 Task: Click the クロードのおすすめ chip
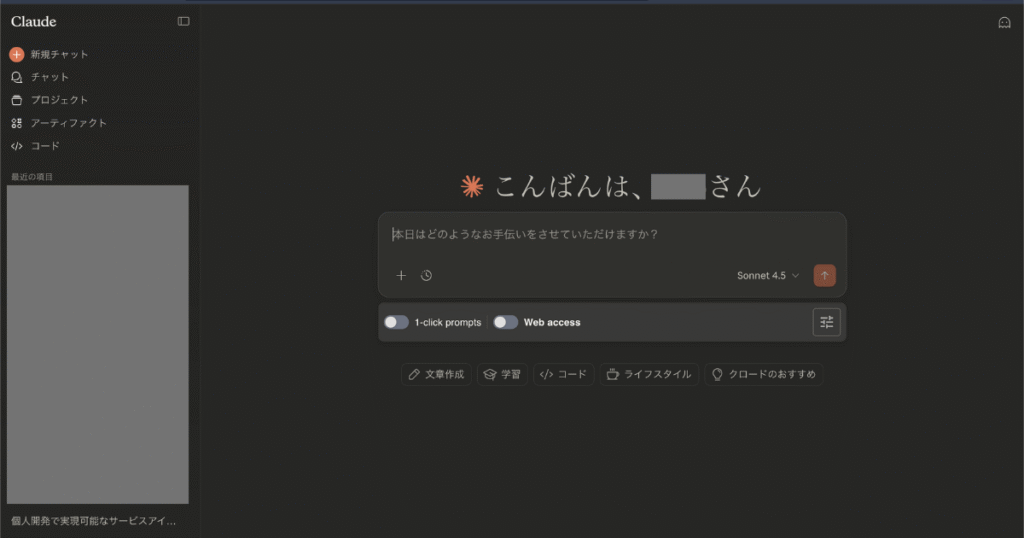click(x=763, y=374)
